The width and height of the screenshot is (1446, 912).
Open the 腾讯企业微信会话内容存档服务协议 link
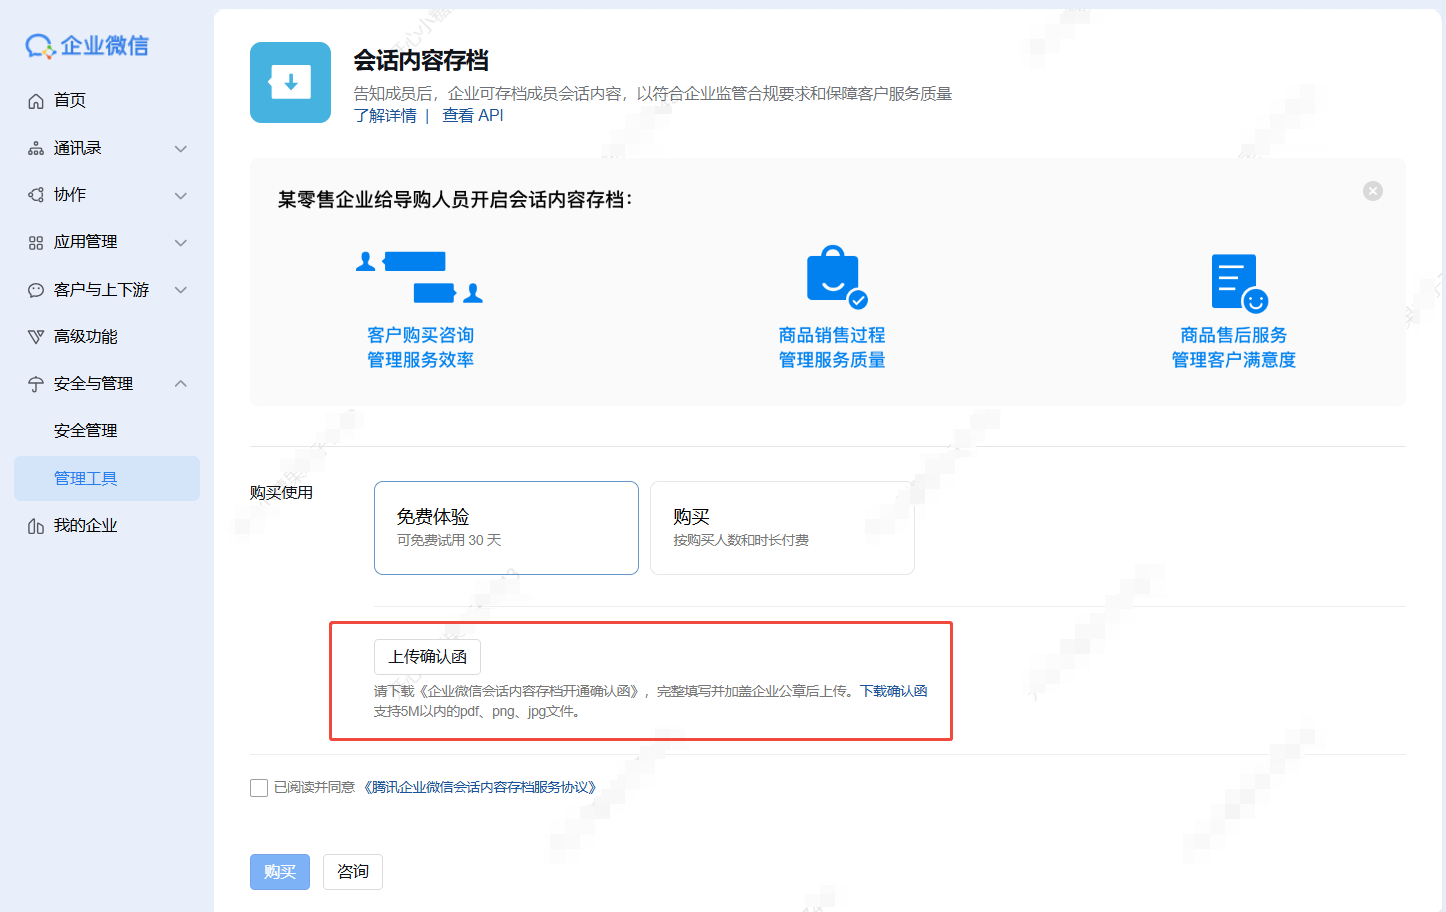[x=480, y=788]
